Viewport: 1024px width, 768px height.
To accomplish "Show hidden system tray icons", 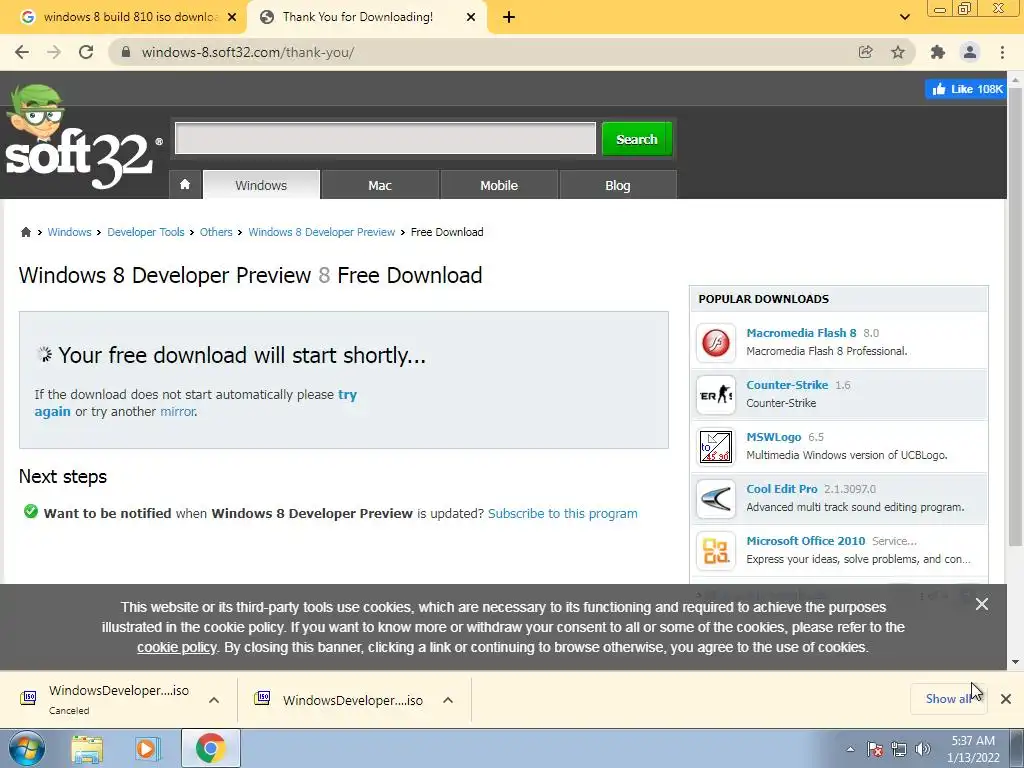I will click(850, 749).
